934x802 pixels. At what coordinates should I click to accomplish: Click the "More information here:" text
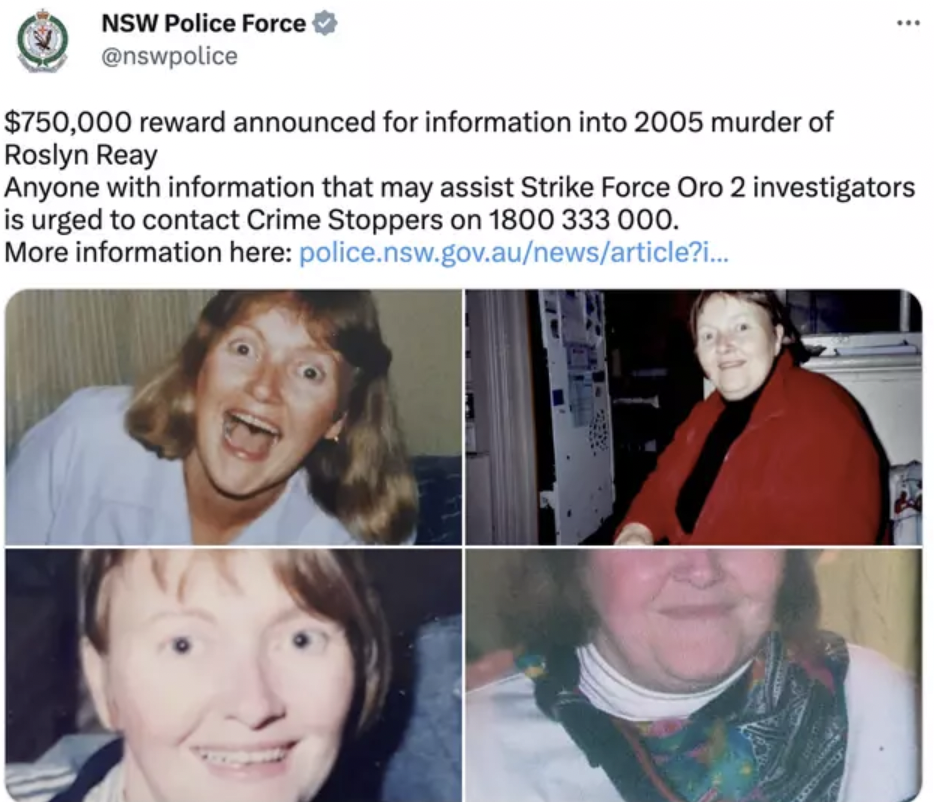point(148,252)
